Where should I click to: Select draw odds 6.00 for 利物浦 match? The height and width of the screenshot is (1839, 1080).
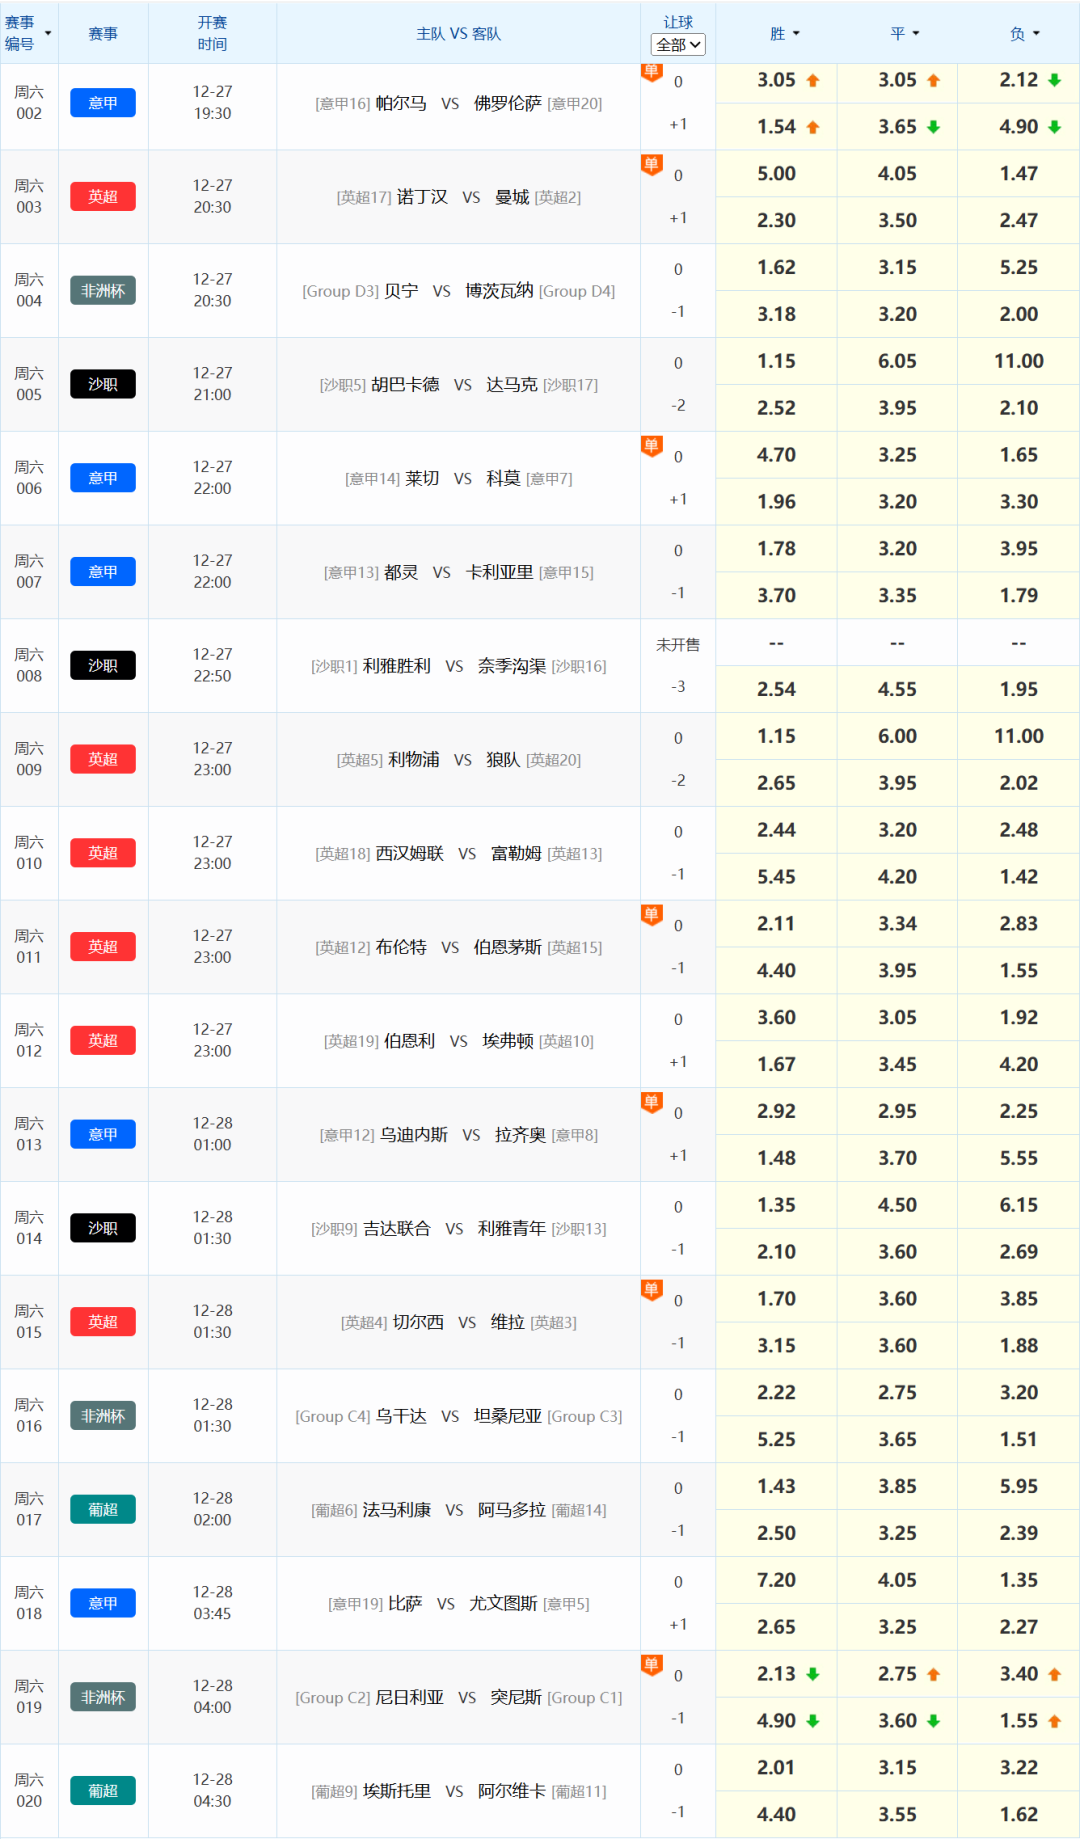897,736
